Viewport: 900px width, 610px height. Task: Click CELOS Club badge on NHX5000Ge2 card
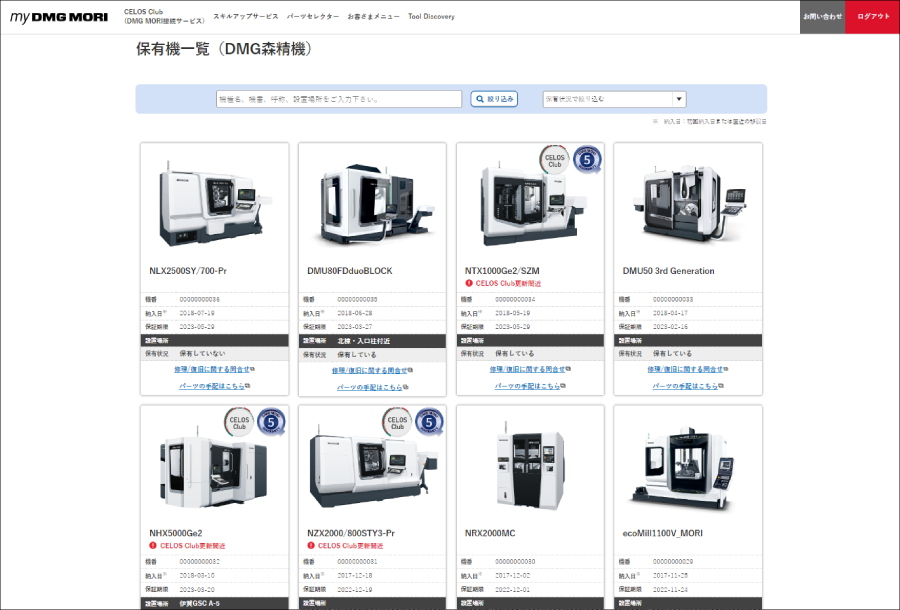(239, 422)
